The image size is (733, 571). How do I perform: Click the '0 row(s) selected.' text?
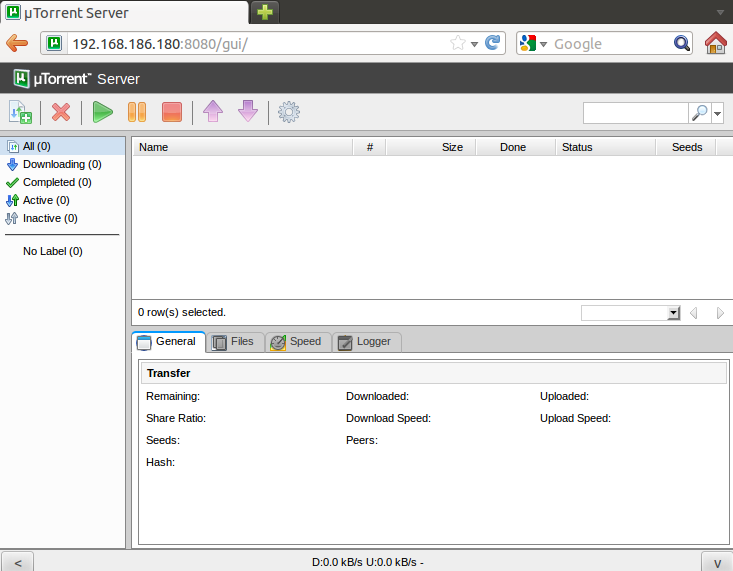click(182, 312)
